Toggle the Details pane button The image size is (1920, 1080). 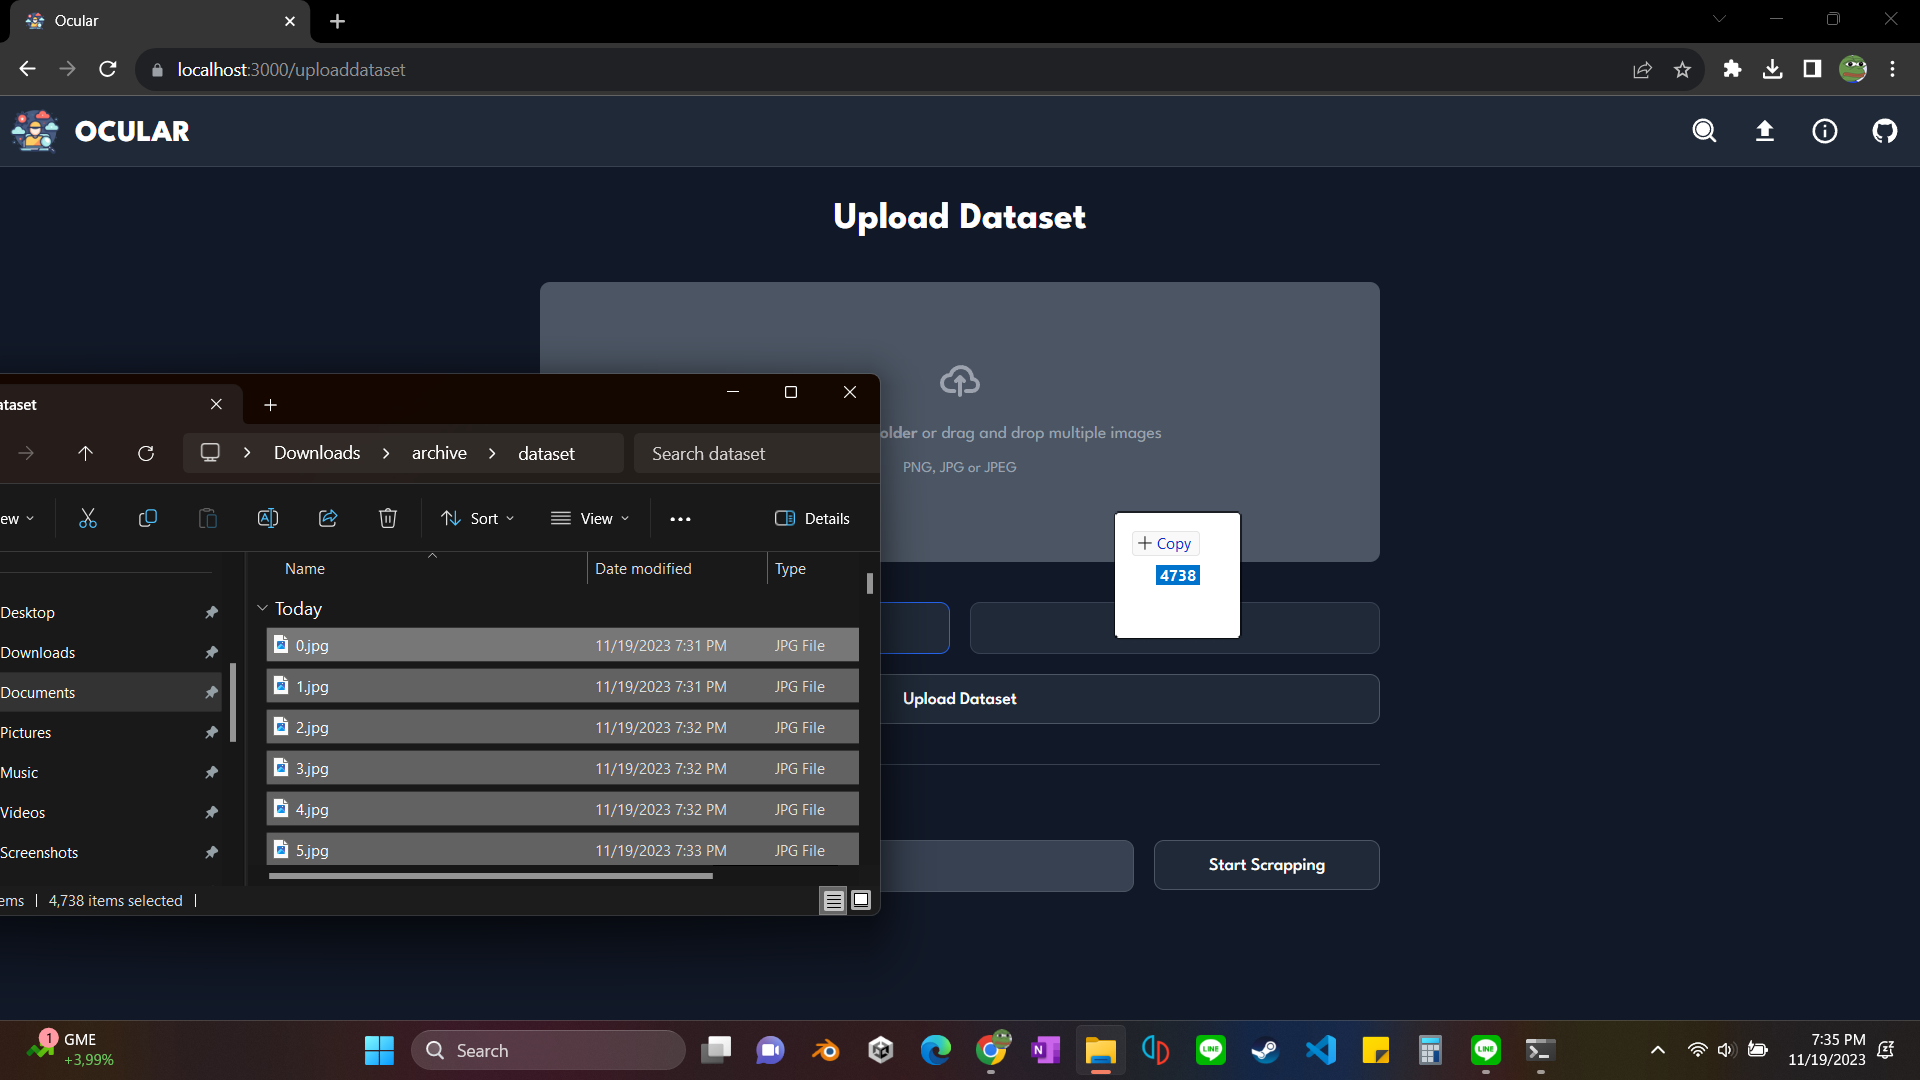click(x=812, y=518)
